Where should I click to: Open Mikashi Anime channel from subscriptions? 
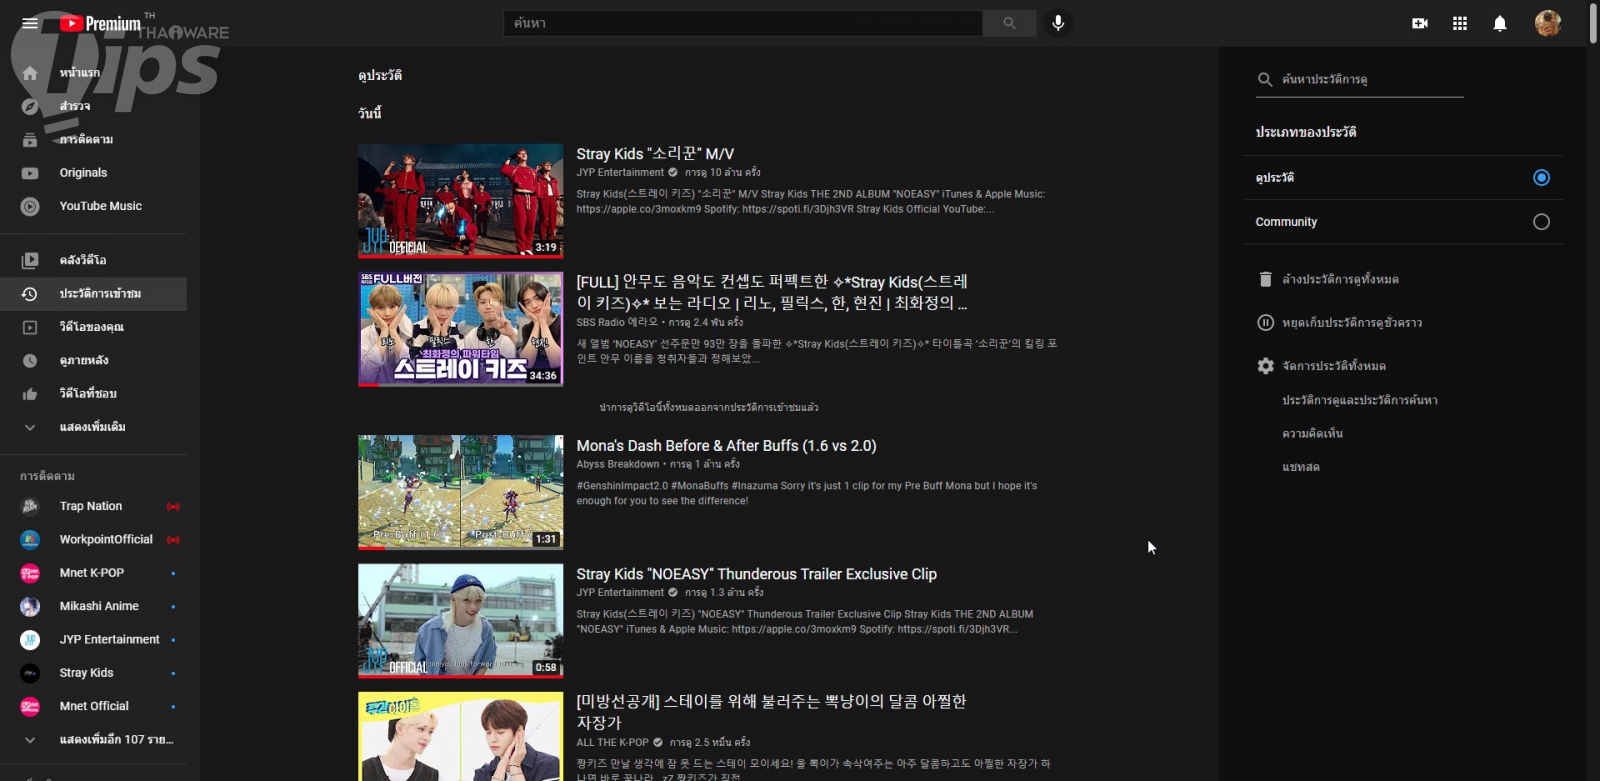(93, 606)
